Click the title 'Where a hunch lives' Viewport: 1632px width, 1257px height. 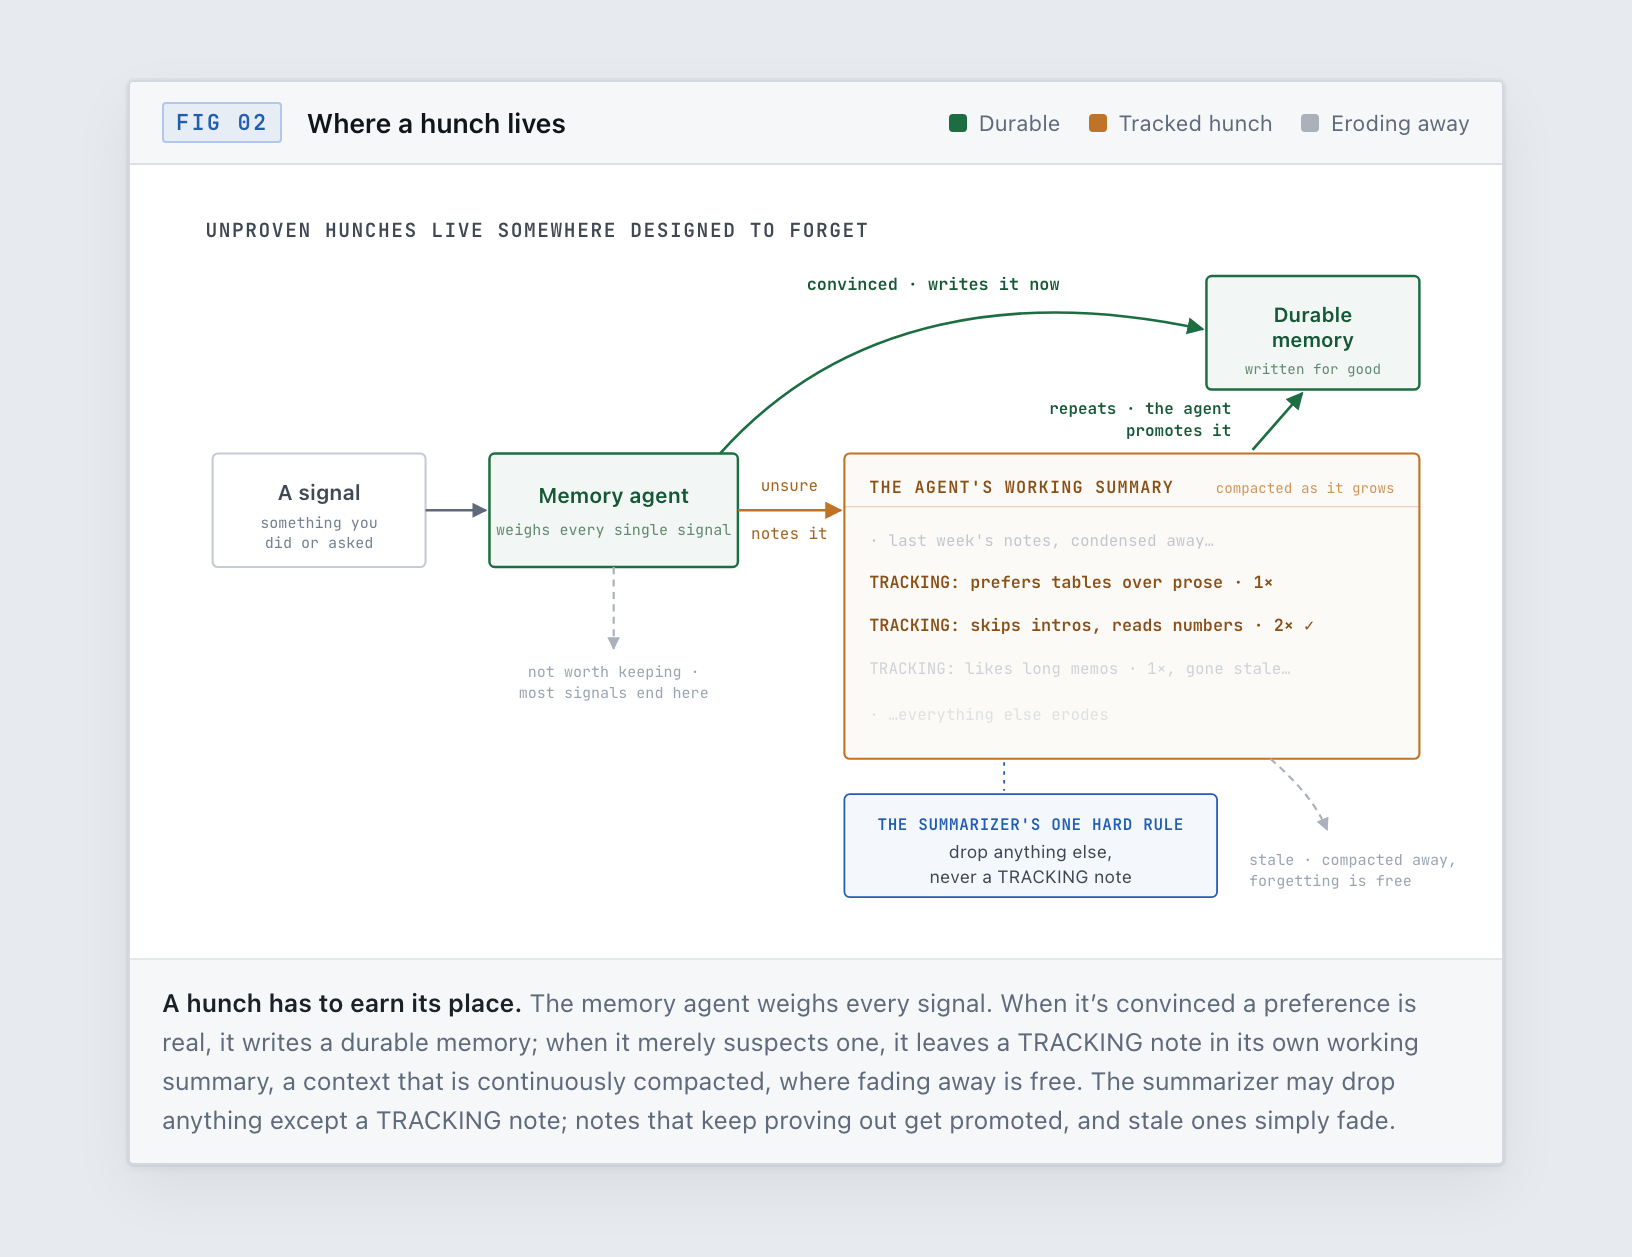tap(436, 124)
